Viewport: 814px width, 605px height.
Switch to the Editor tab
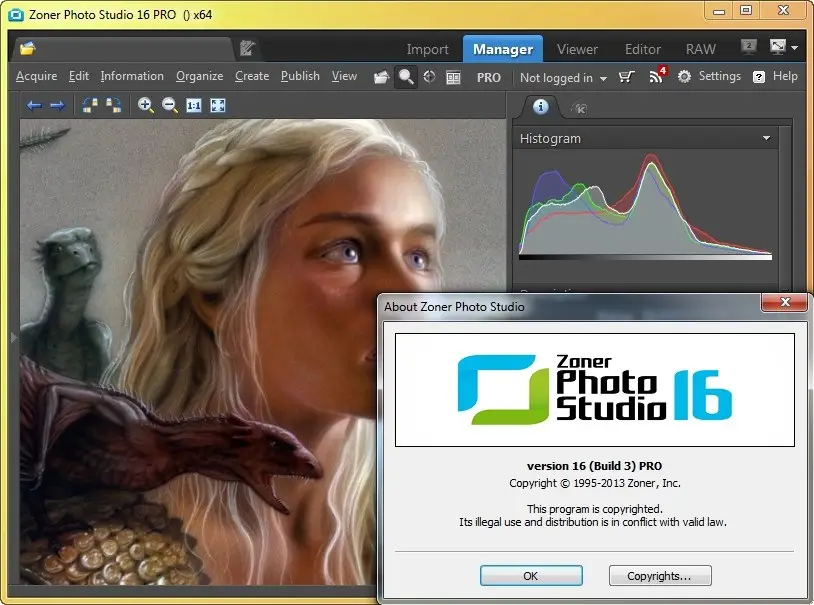tap(643, 49)
